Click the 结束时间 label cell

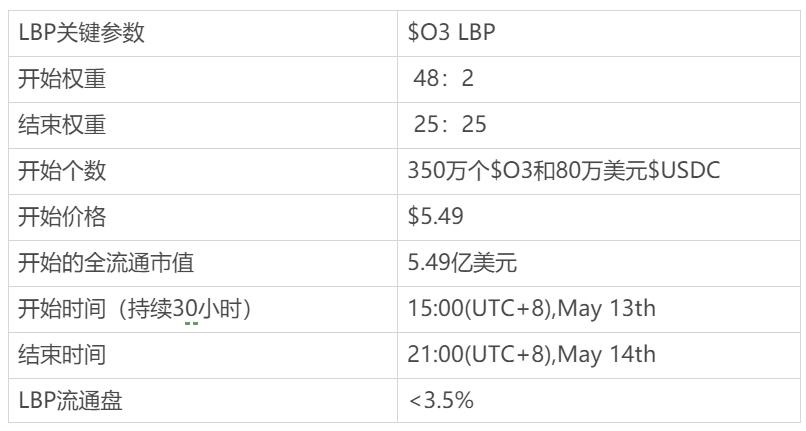click(62, 355)
